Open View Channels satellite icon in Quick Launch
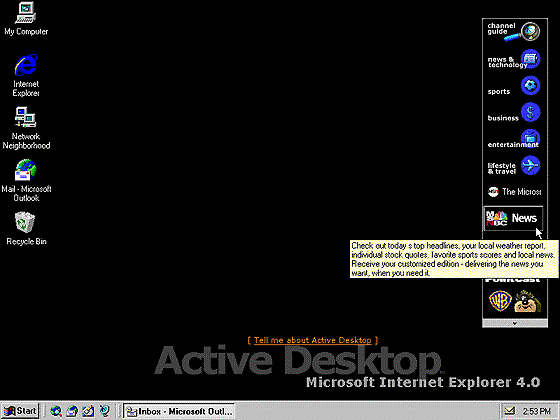This screenshot has width=560, height=420. click(x=105, y=411)
